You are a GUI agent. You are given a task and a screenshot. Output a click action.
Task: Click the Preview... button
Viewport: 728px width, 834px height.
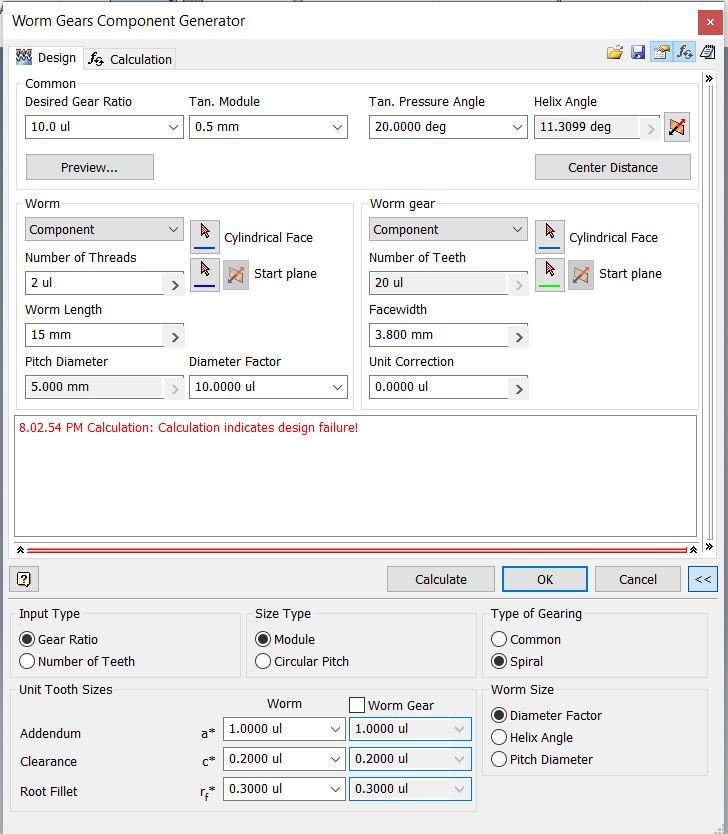[x=89, y=168]
